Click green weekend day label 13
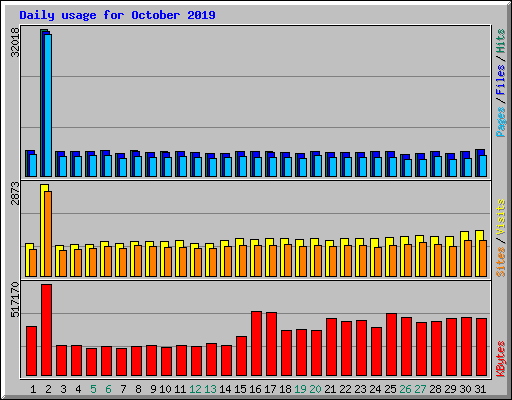This screenshot has height=400, width=512. (x=210, y=389)
